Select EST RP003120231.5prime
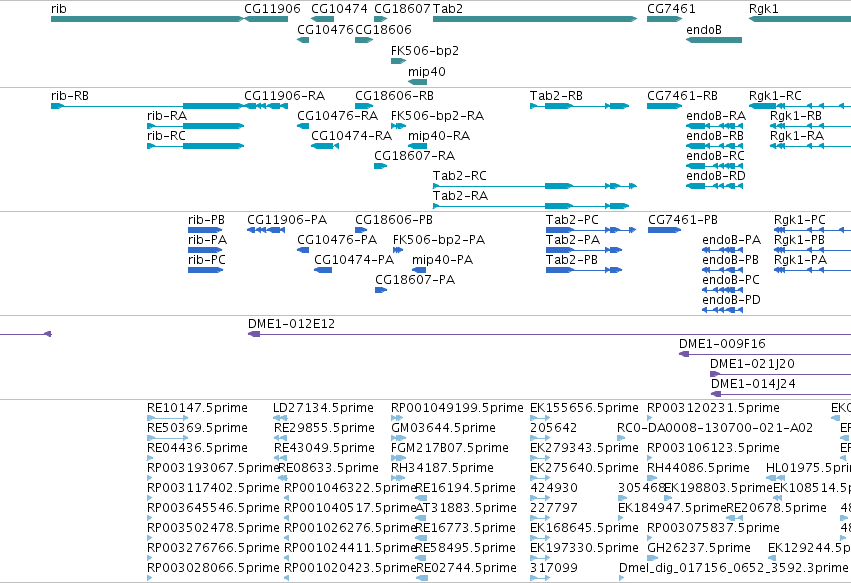Viewport: 851px width, 583px height. click(713, 409)
